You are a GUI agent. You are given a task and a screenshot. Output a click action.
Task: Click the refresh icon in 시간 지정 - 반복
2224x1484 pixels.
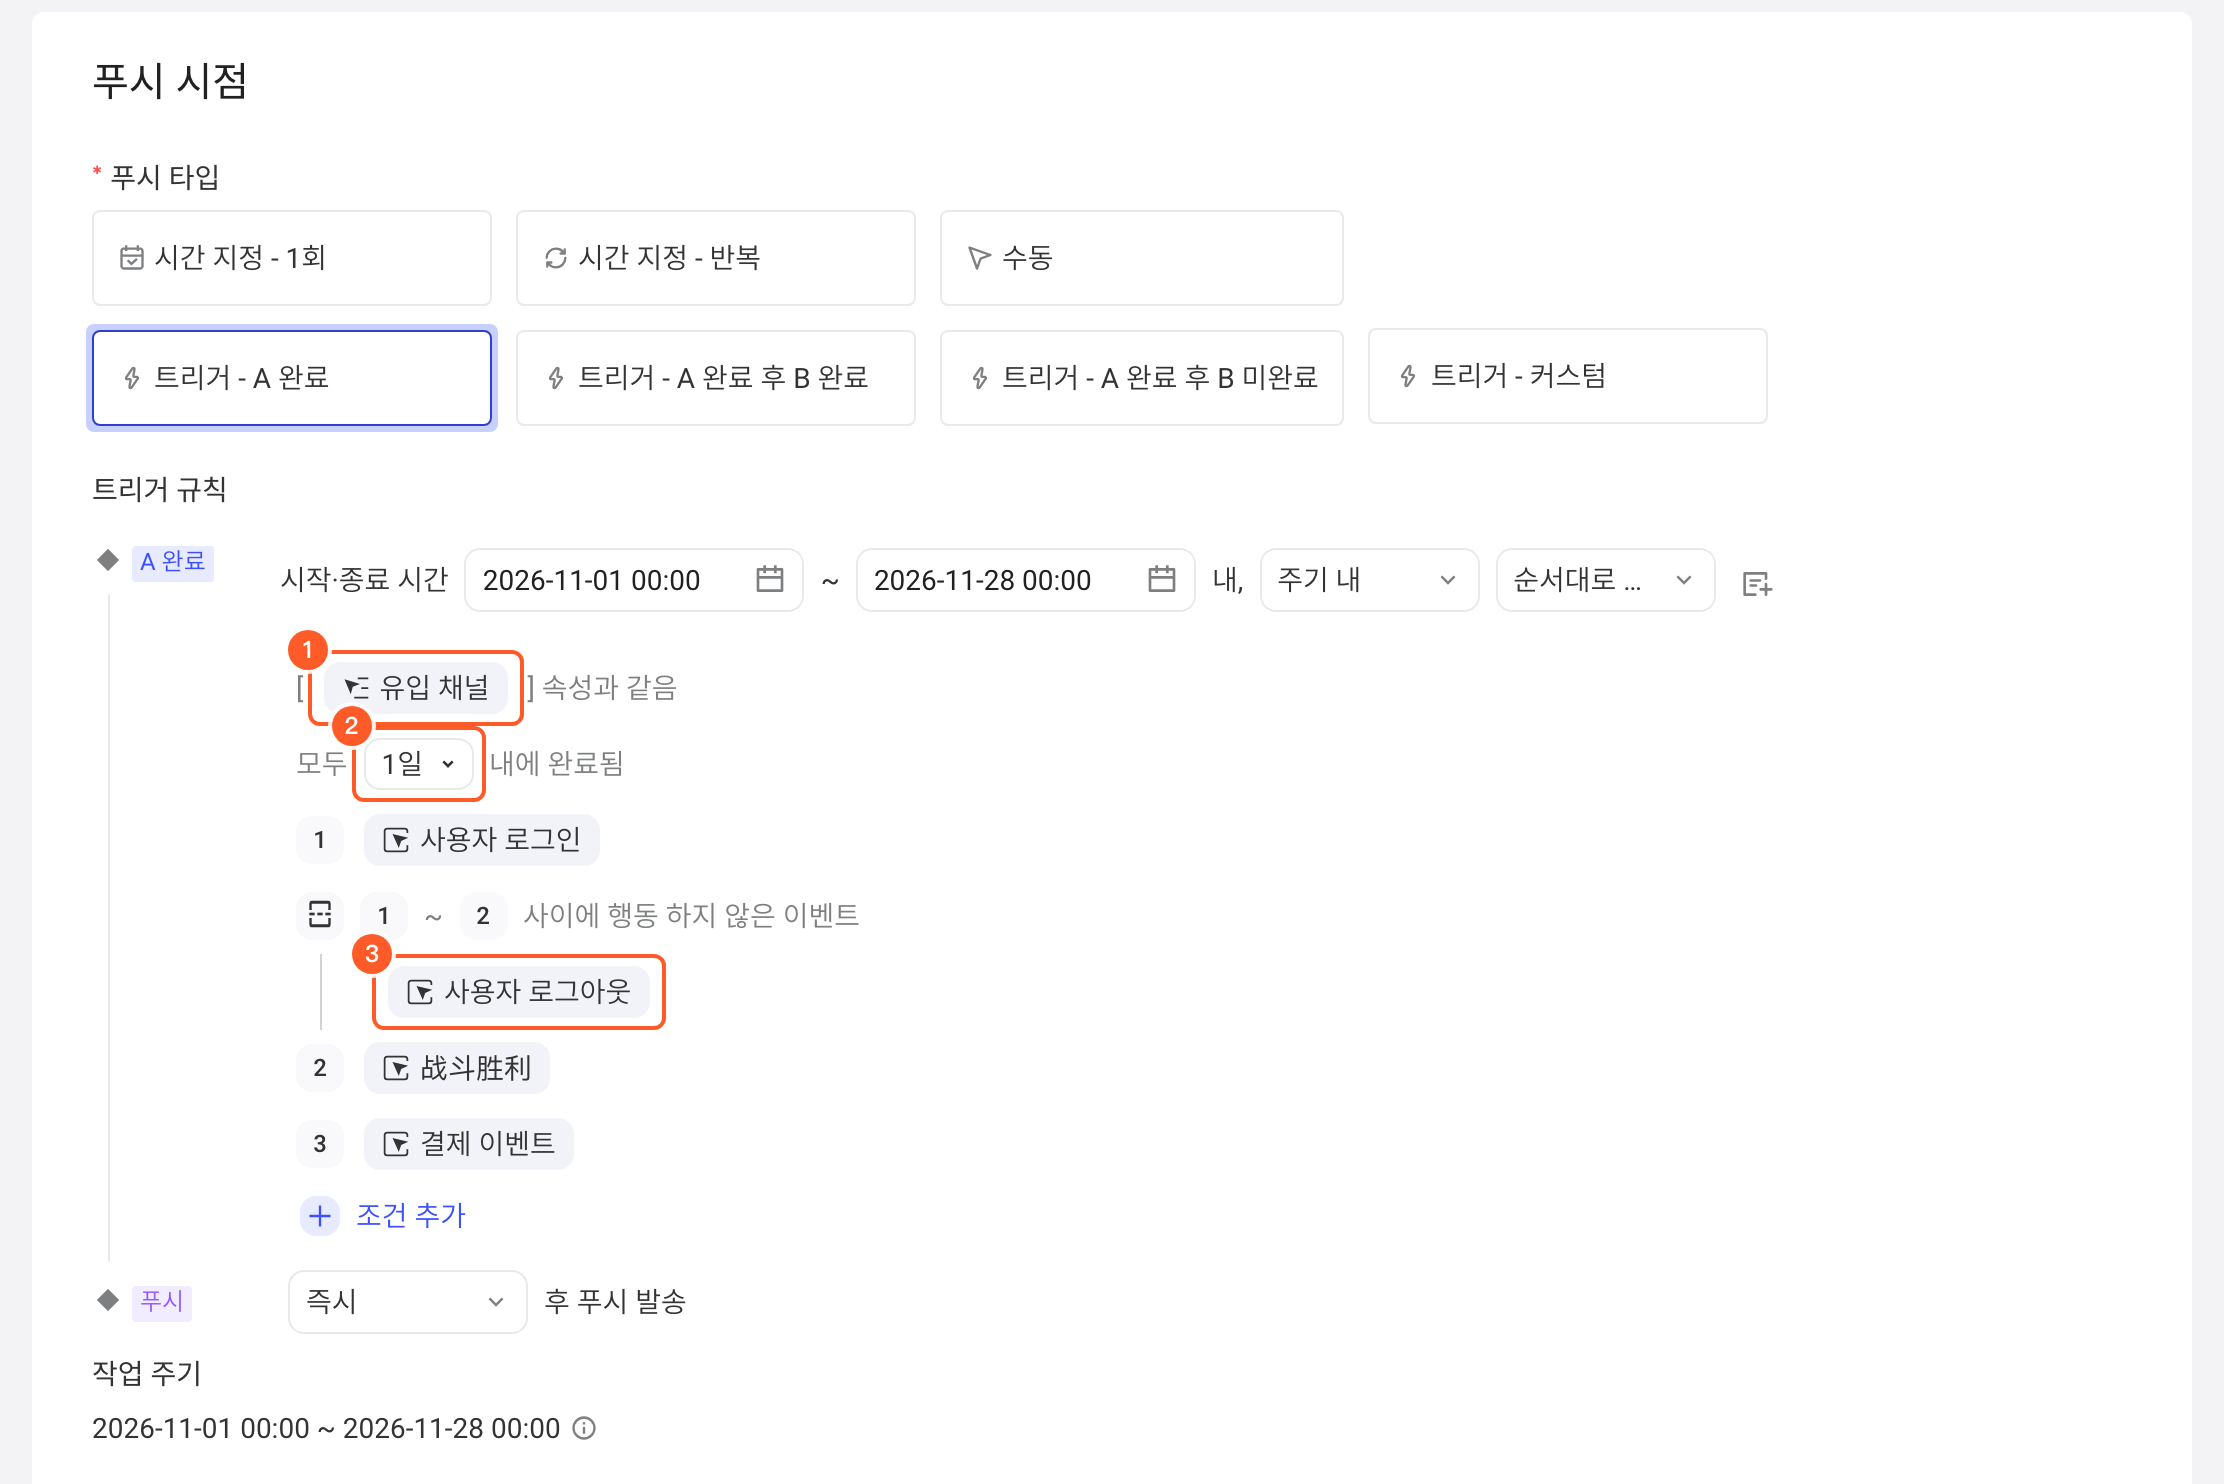click(556, 258)
